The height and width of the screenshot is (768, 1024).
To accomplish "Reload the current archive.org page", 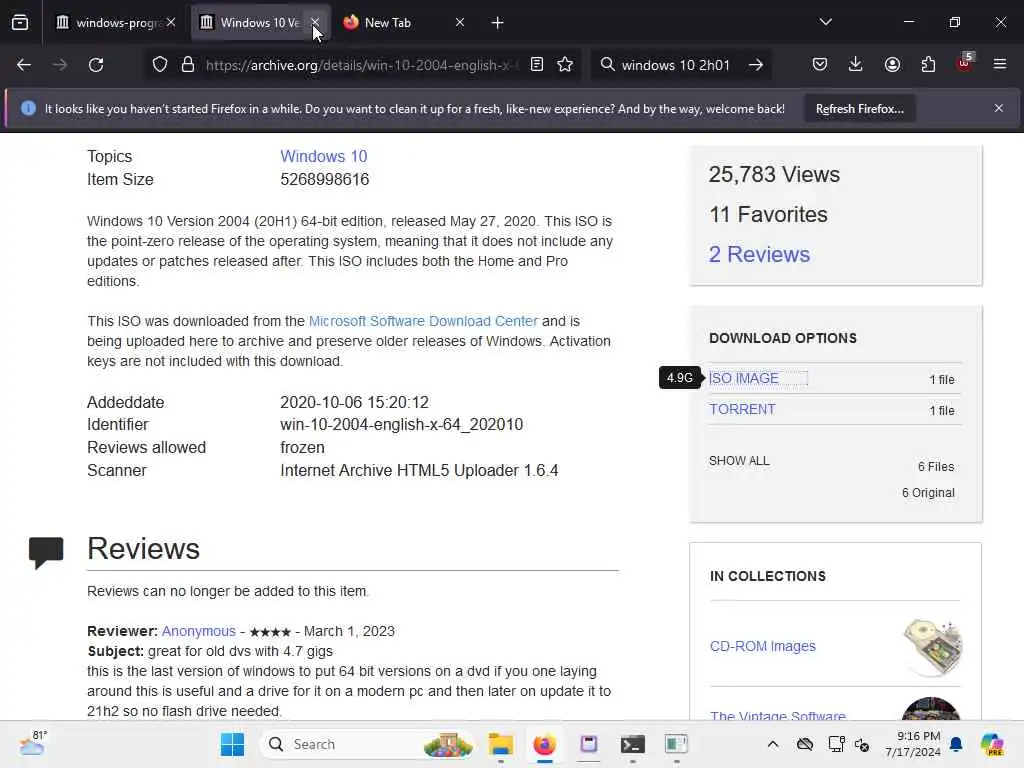I will tap(96, 65).
